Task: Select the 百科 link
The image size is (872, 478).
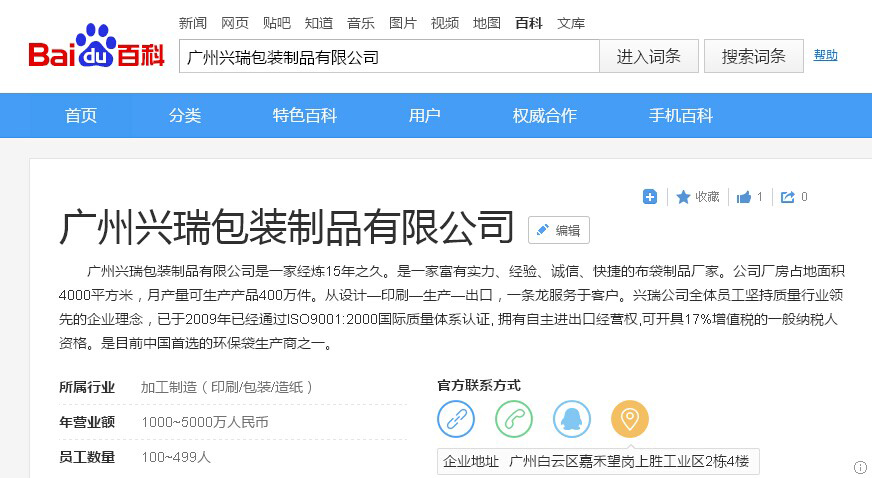Action: [528, 23]
